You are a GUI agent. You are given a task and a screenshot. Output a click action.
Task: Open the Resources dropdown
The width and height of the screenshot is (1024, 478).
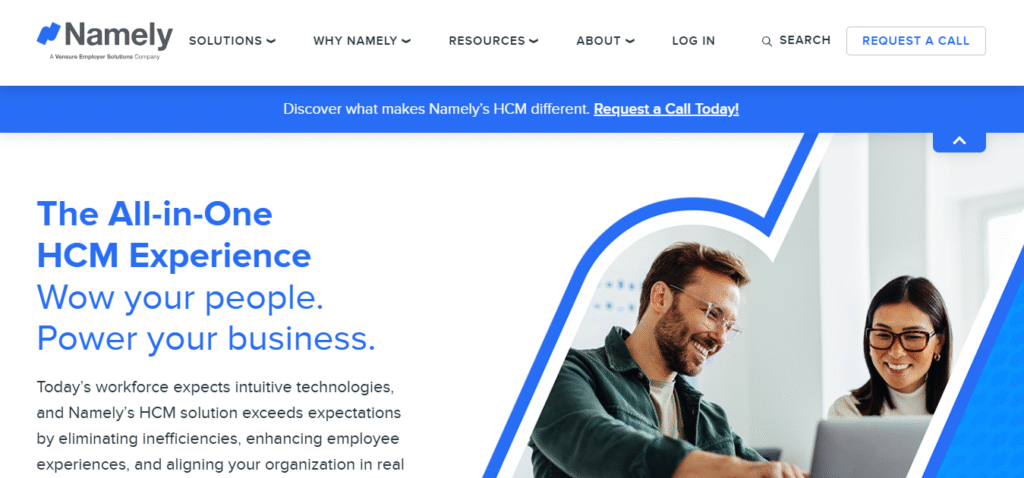pyautogui.click(x=493, y=40)
